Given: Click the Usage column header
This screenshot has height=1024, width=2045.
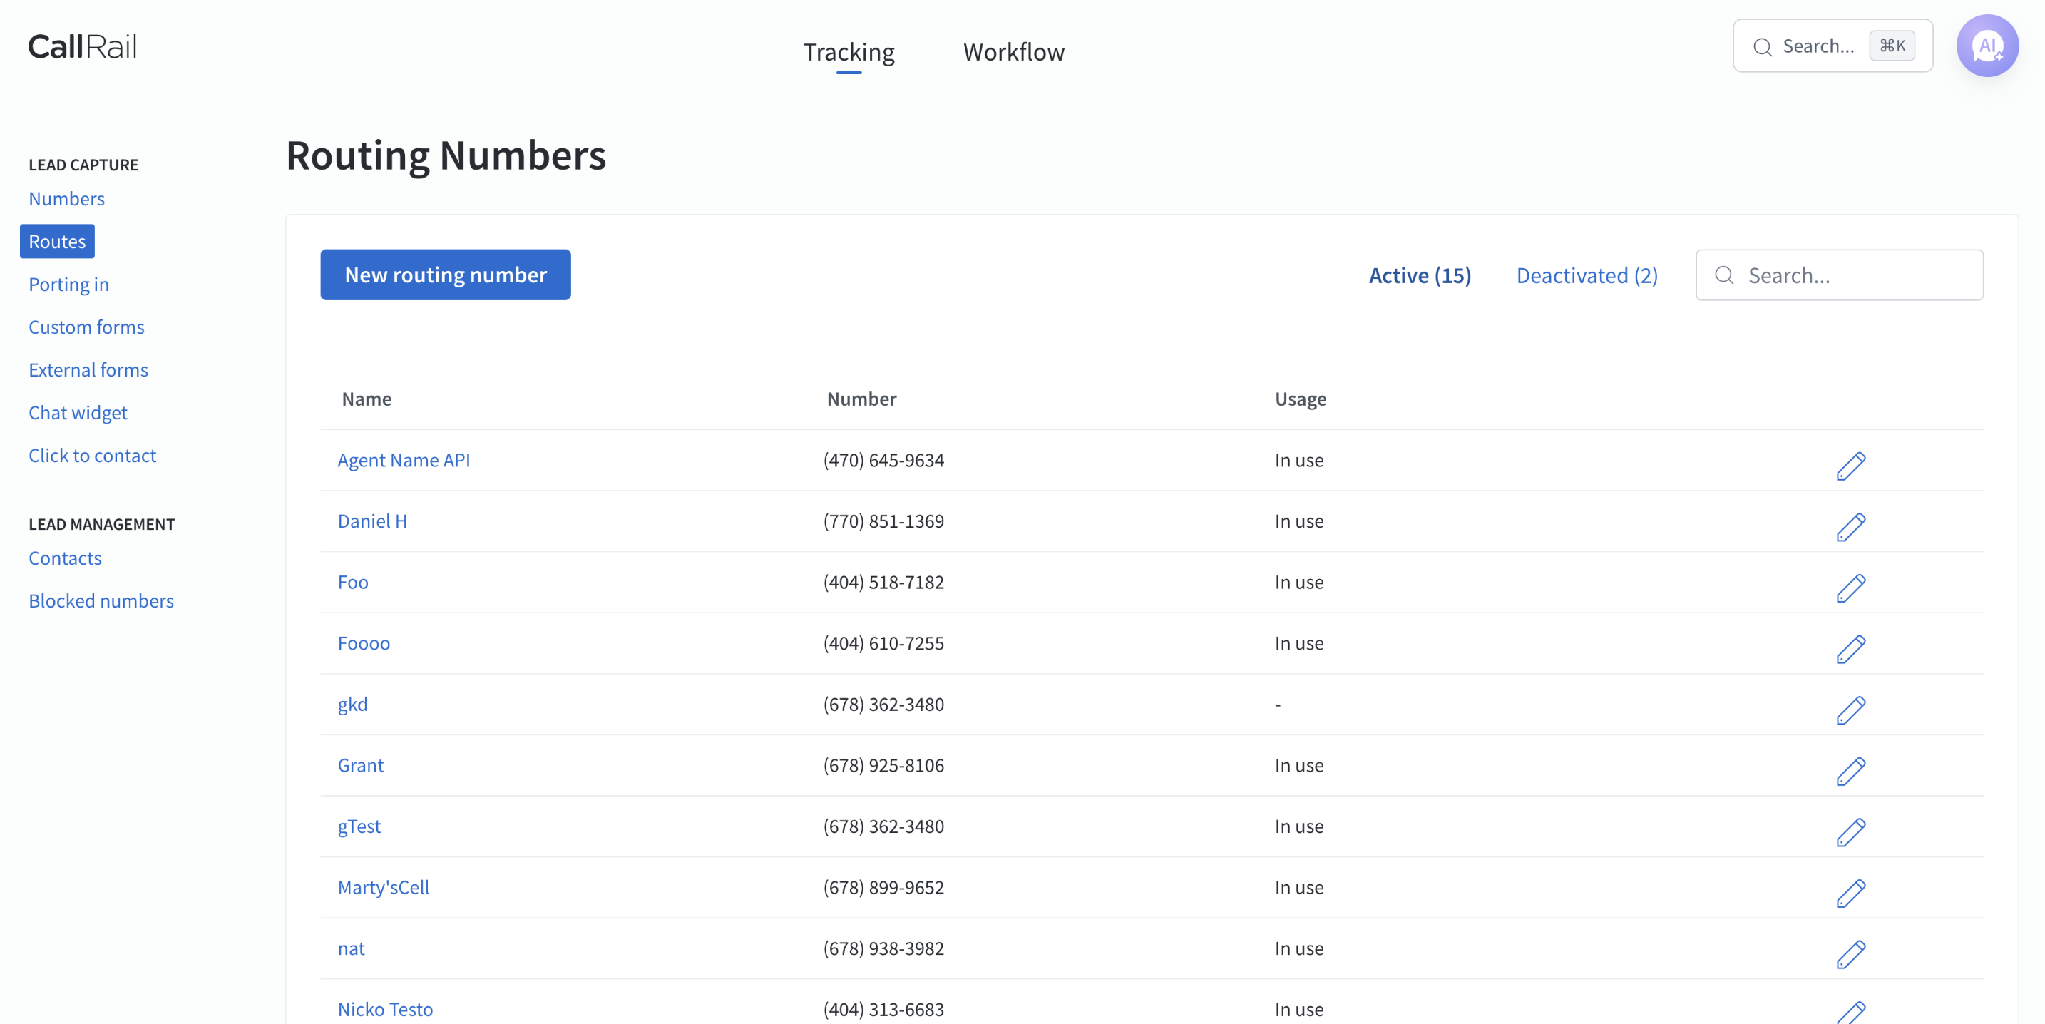Looking at the screenshot, I should [x=1300, y=399].
